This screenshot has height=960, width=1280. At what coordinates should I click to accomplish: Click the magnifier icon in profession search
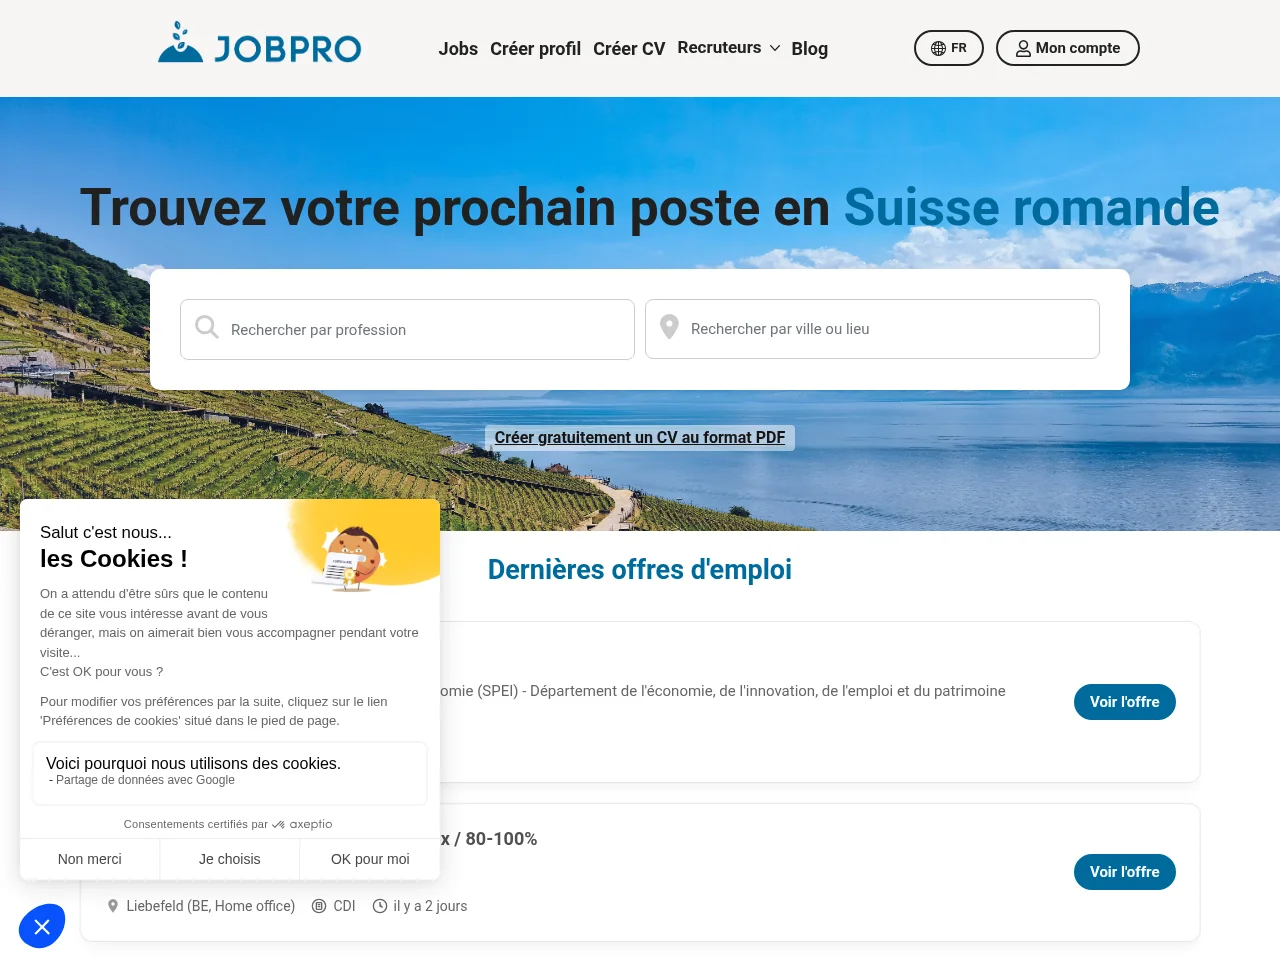pos(207,327)
